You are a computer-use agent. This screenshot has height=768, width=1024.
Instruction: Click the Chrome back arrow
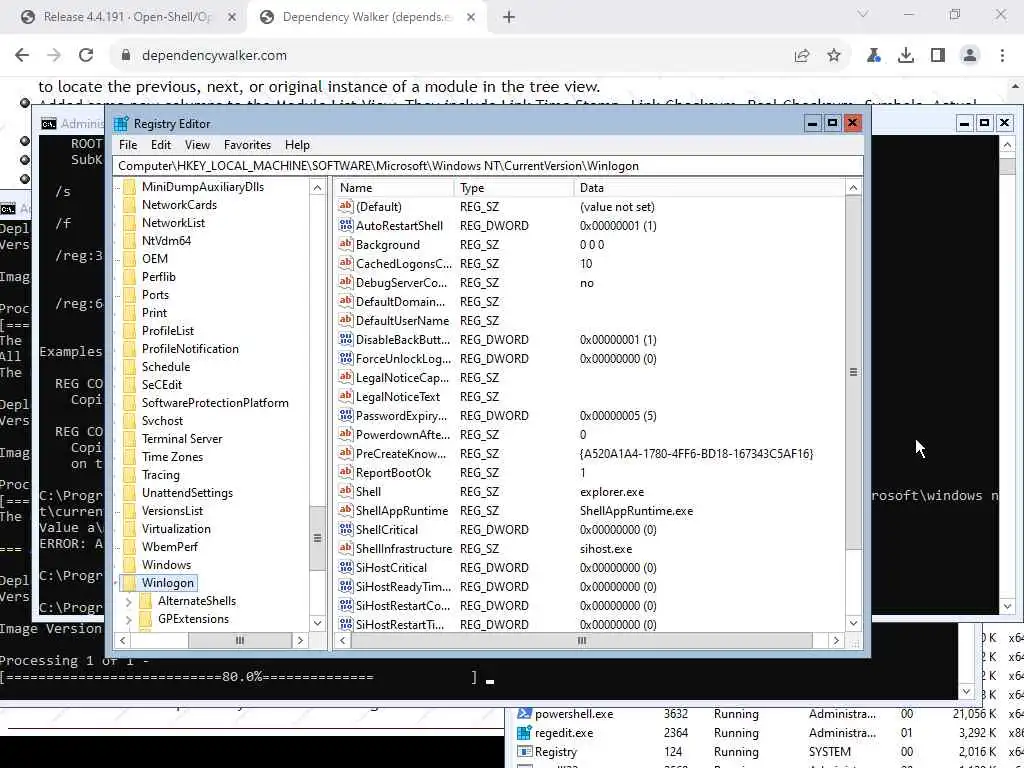22,56
